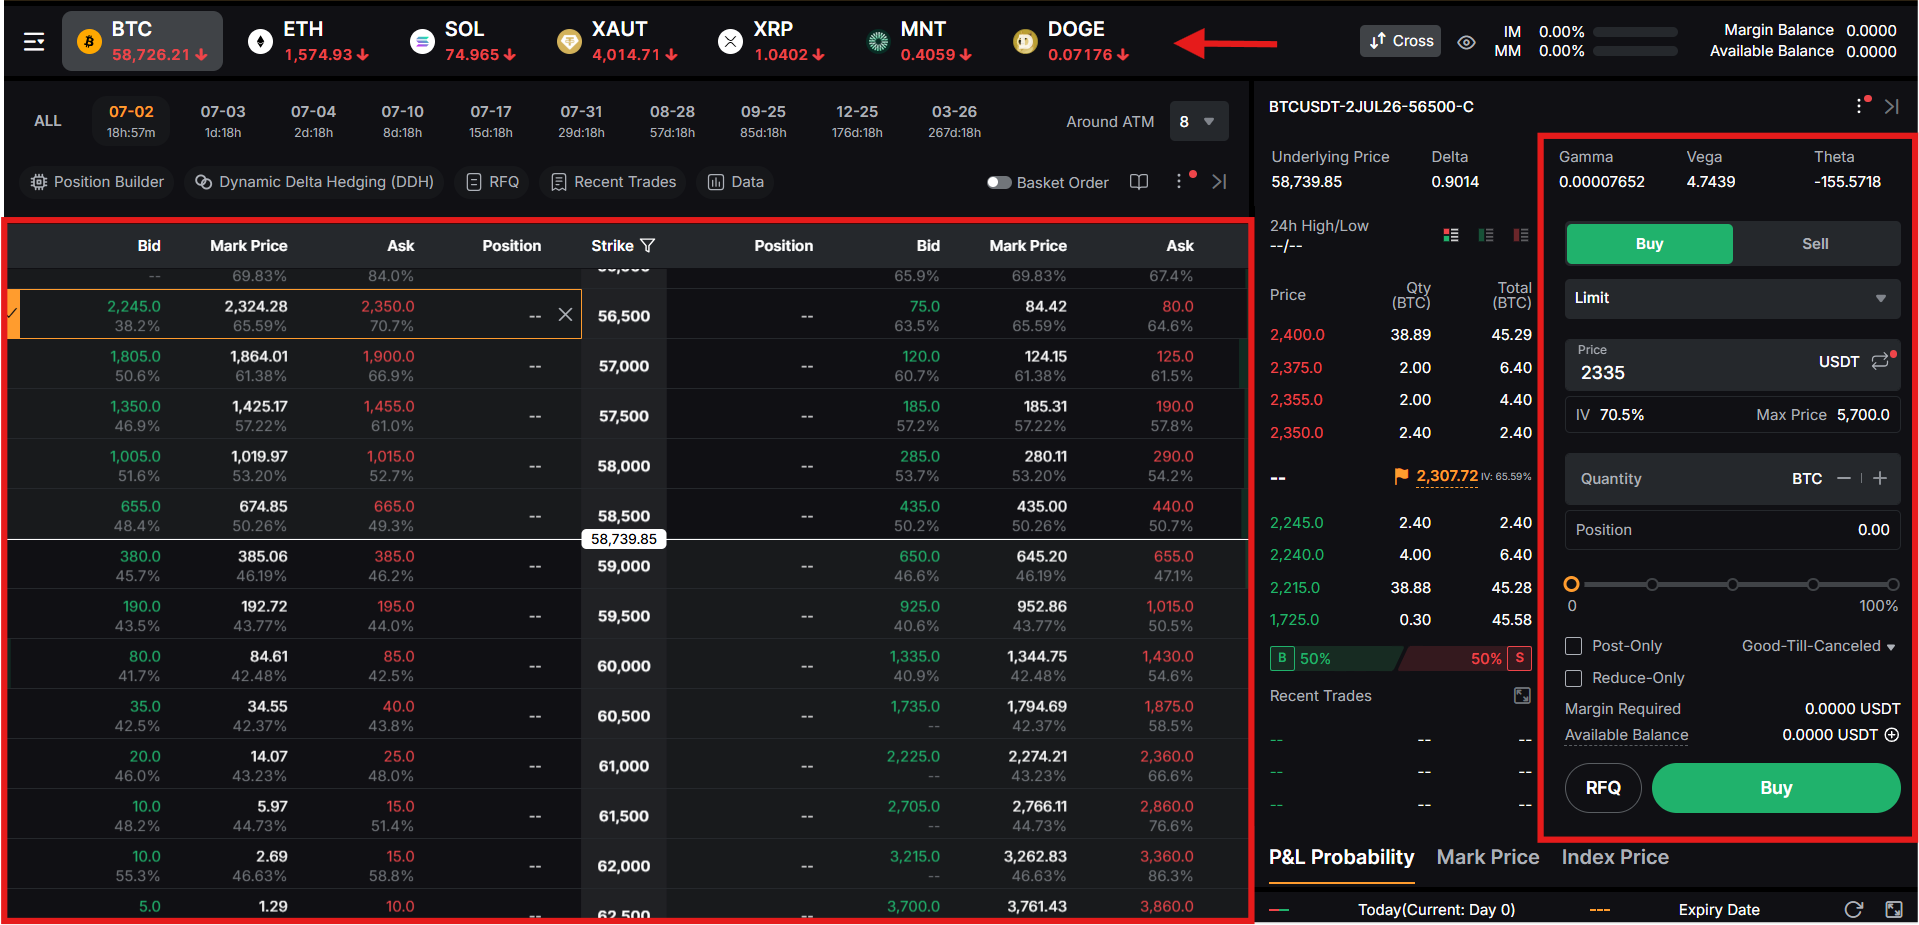
Task: Select the BTC coin icon
Action: point(89,41)
